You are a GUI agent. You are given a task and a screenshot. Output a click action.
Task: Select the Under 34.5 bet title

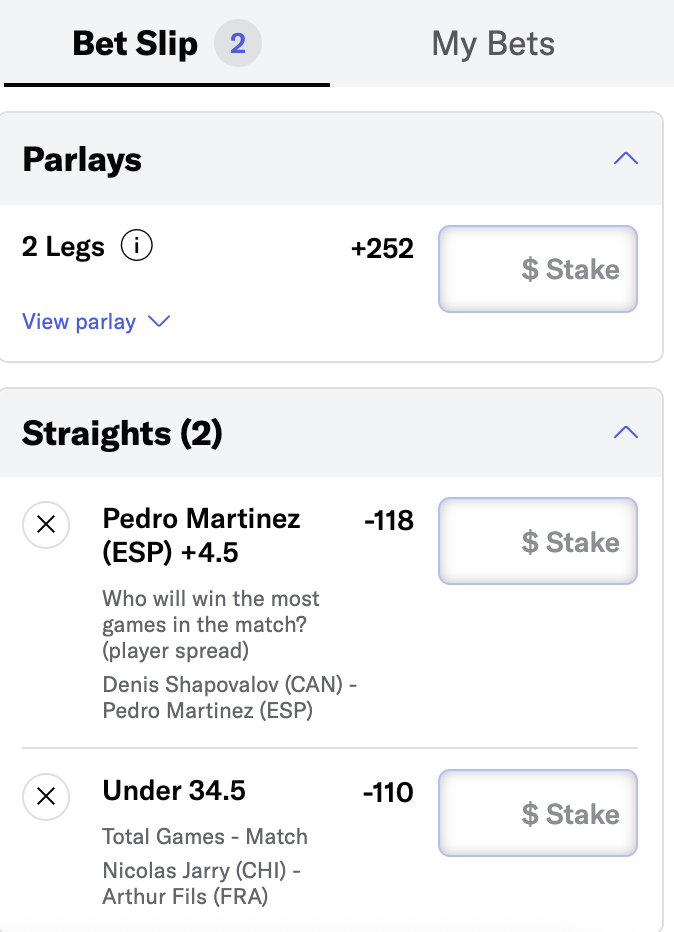tap(174, 791)
